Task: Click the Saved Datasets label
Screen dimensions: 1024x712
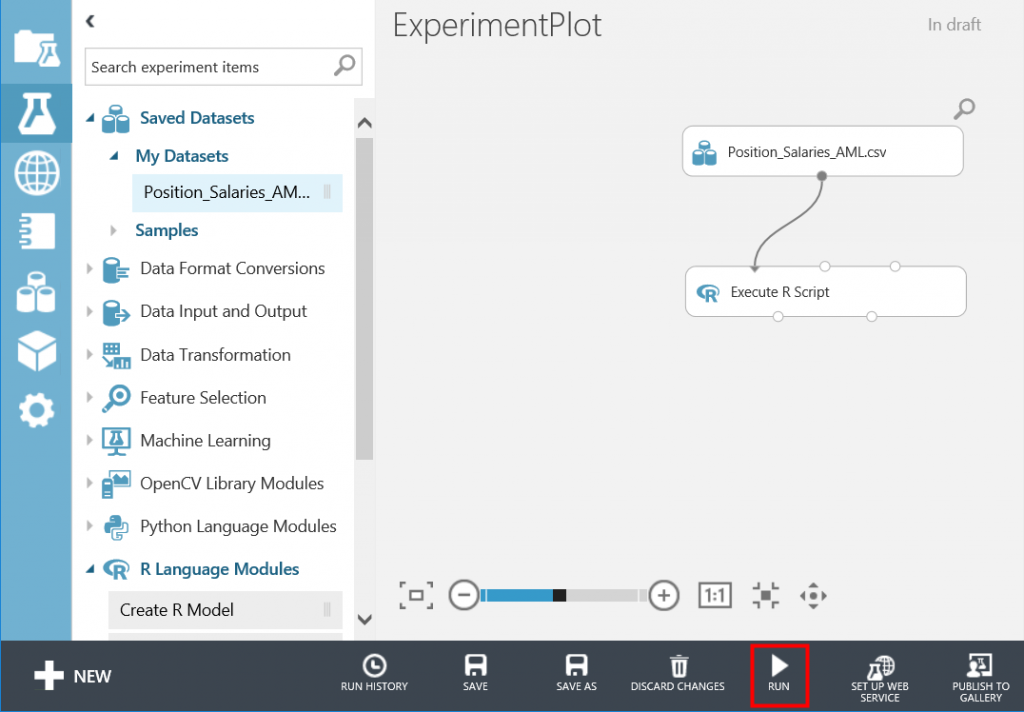Action: (x=197, y=118)
